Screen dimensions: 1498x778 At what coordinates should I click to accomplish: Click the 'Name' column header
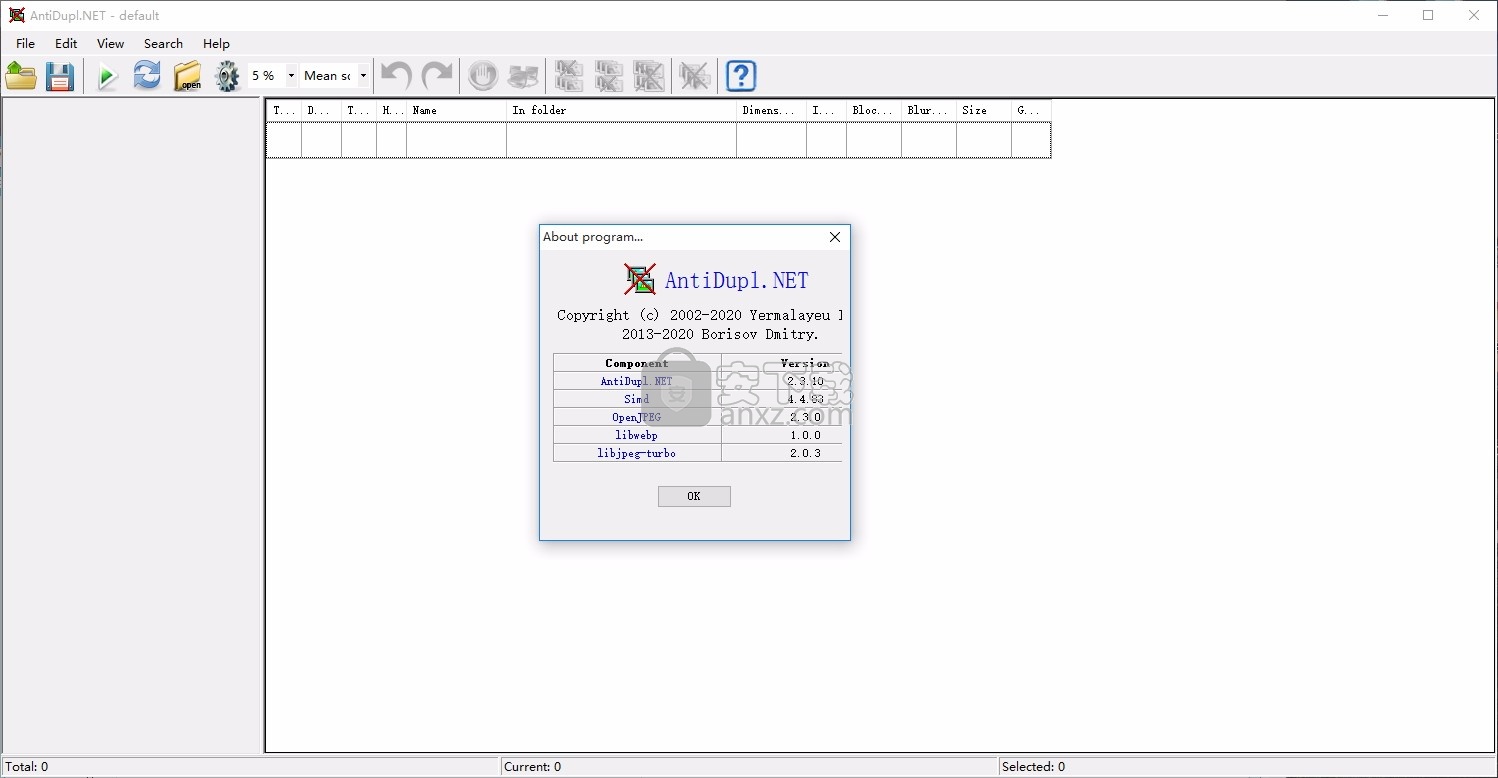[x=456, y=110]
